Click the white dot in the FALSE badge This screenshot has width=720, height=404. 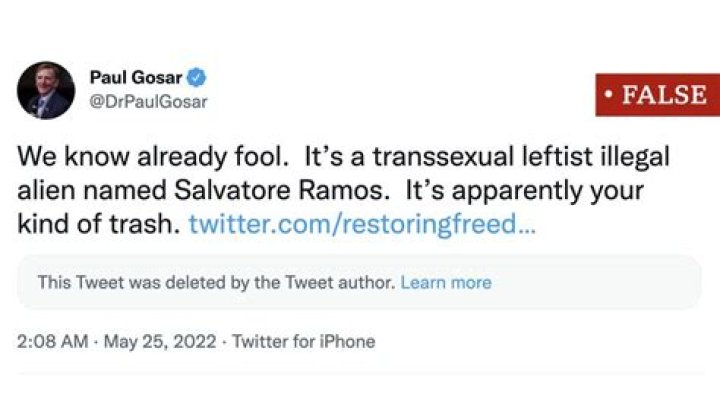pyautogui.click(x=608, y=97)
